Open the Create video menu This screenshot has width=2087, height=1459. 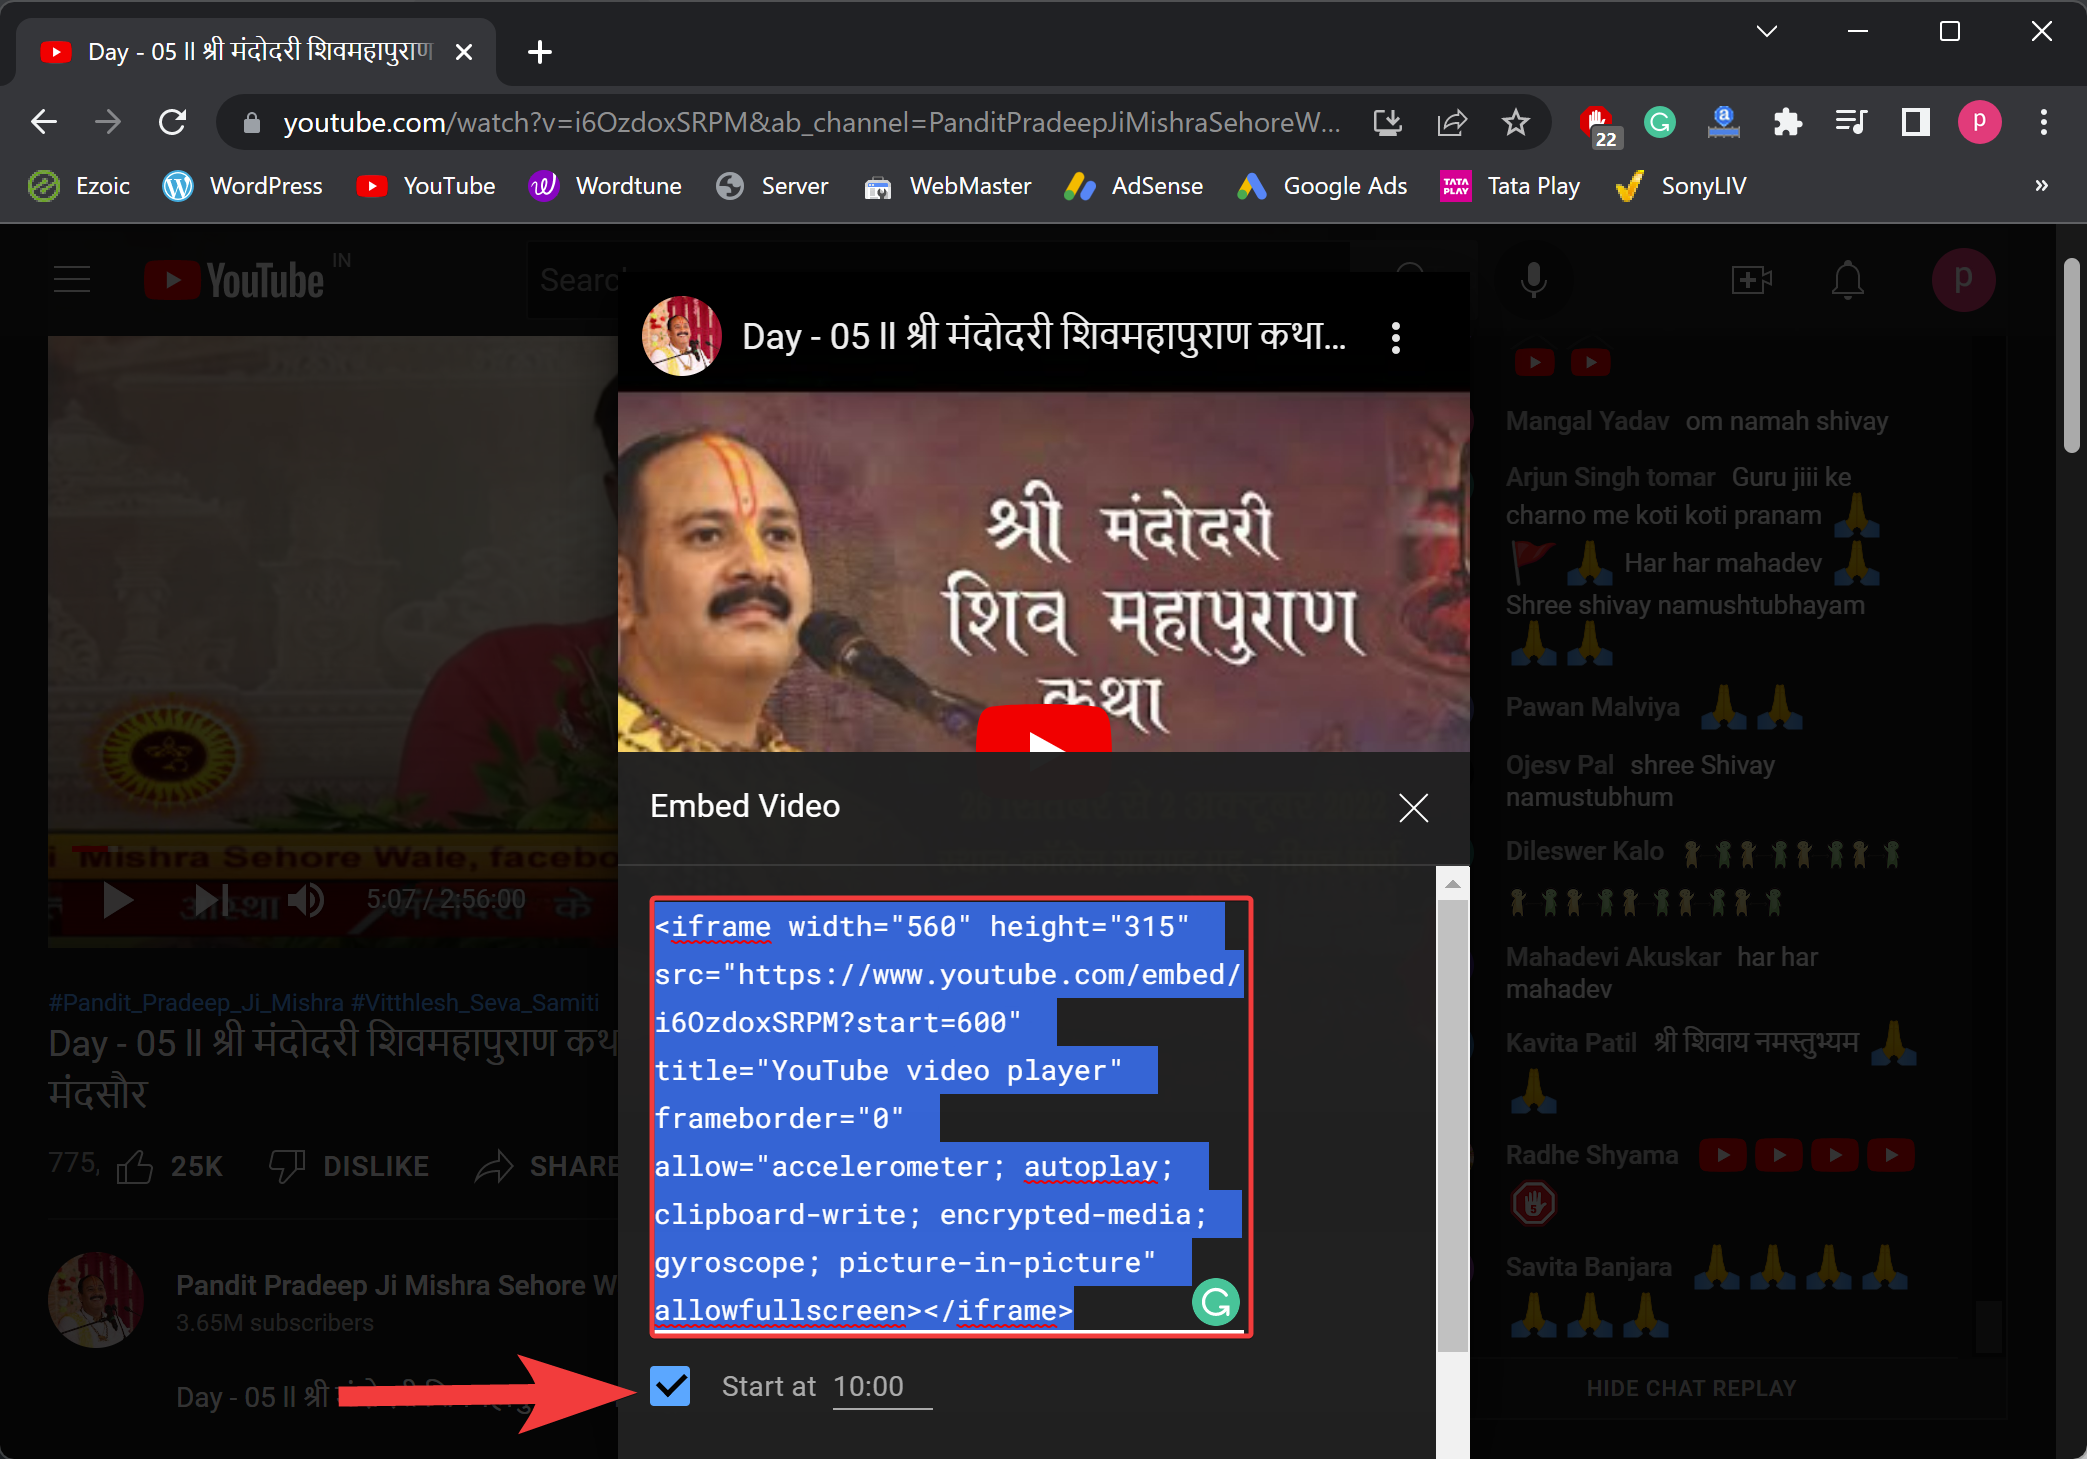[x=1751, y=280]
